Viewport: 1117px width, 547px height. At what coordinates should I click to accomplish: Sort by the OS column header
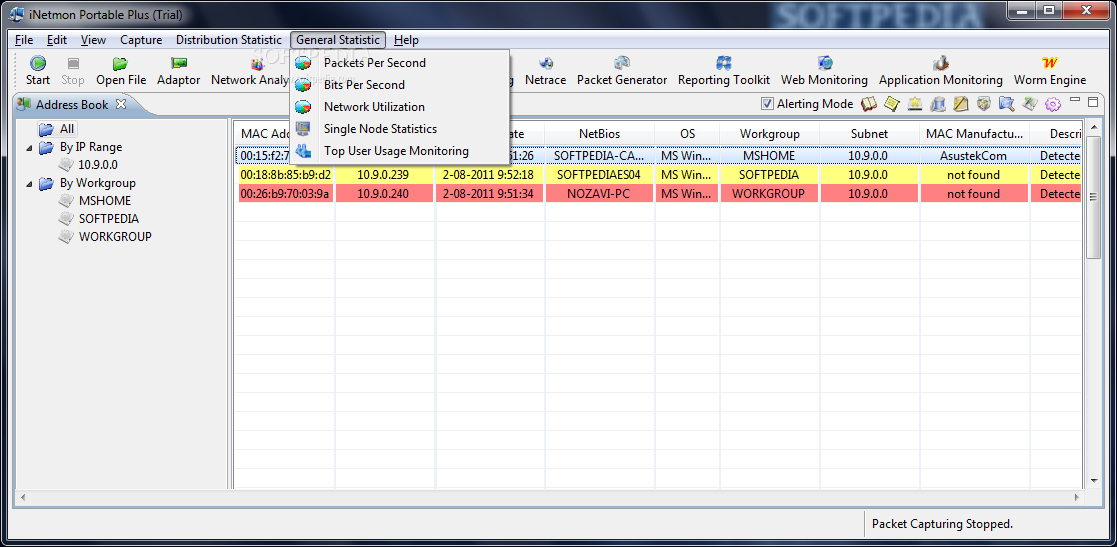687,133
